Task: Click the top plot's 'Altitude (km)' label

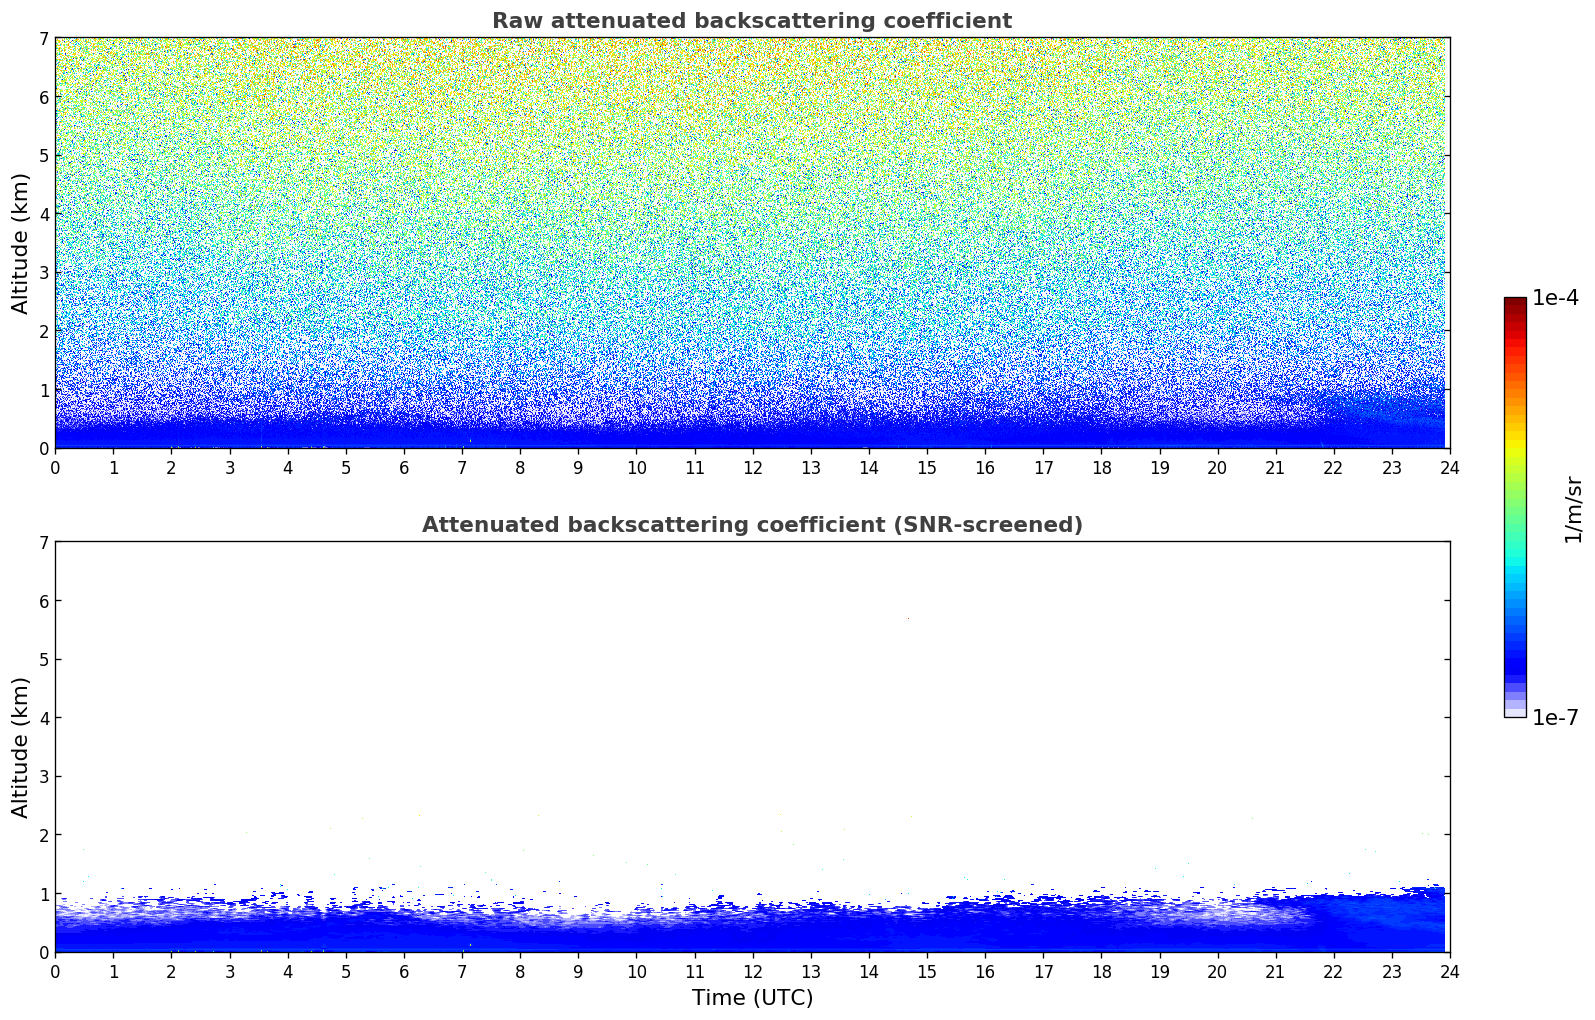Action: click(x=21, y=243)
